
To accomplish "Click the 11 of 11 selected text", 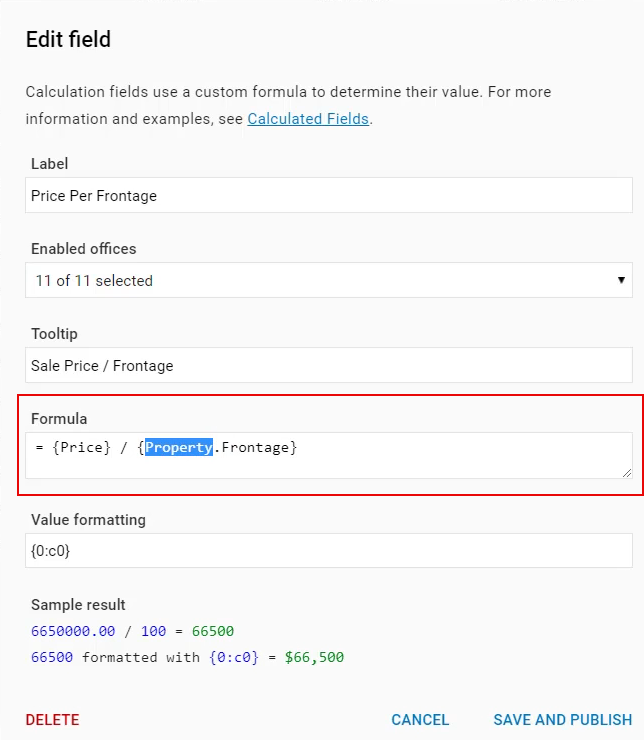I will coord(94,281).
